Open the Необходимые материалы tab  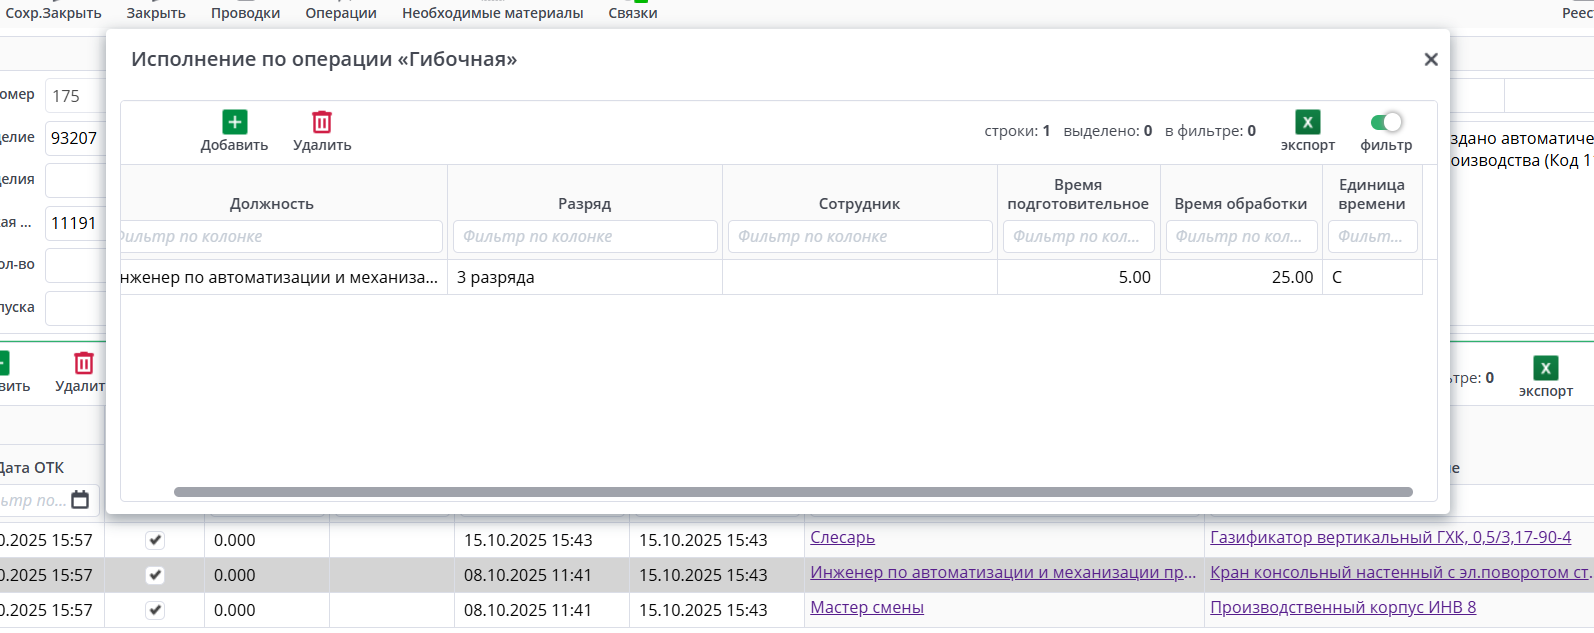point(492,13)
